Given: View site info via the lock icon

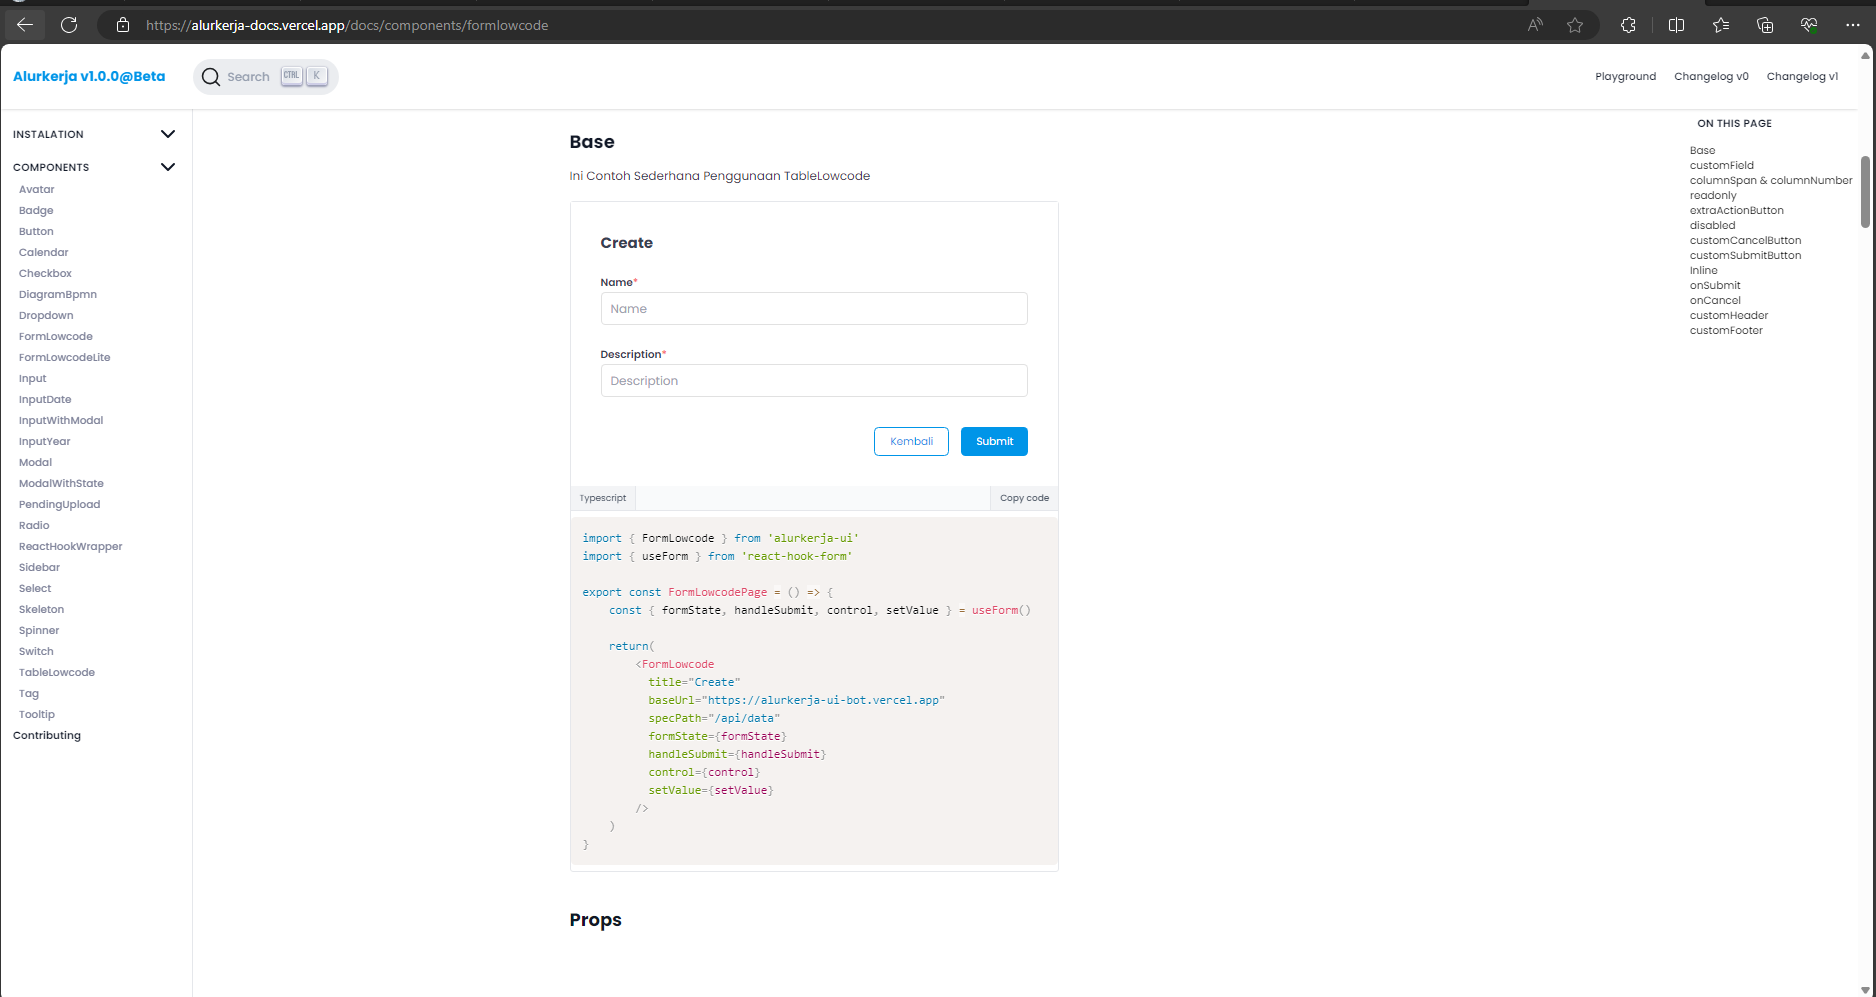Looking at the screenshot, I should [x=123, y=25].
